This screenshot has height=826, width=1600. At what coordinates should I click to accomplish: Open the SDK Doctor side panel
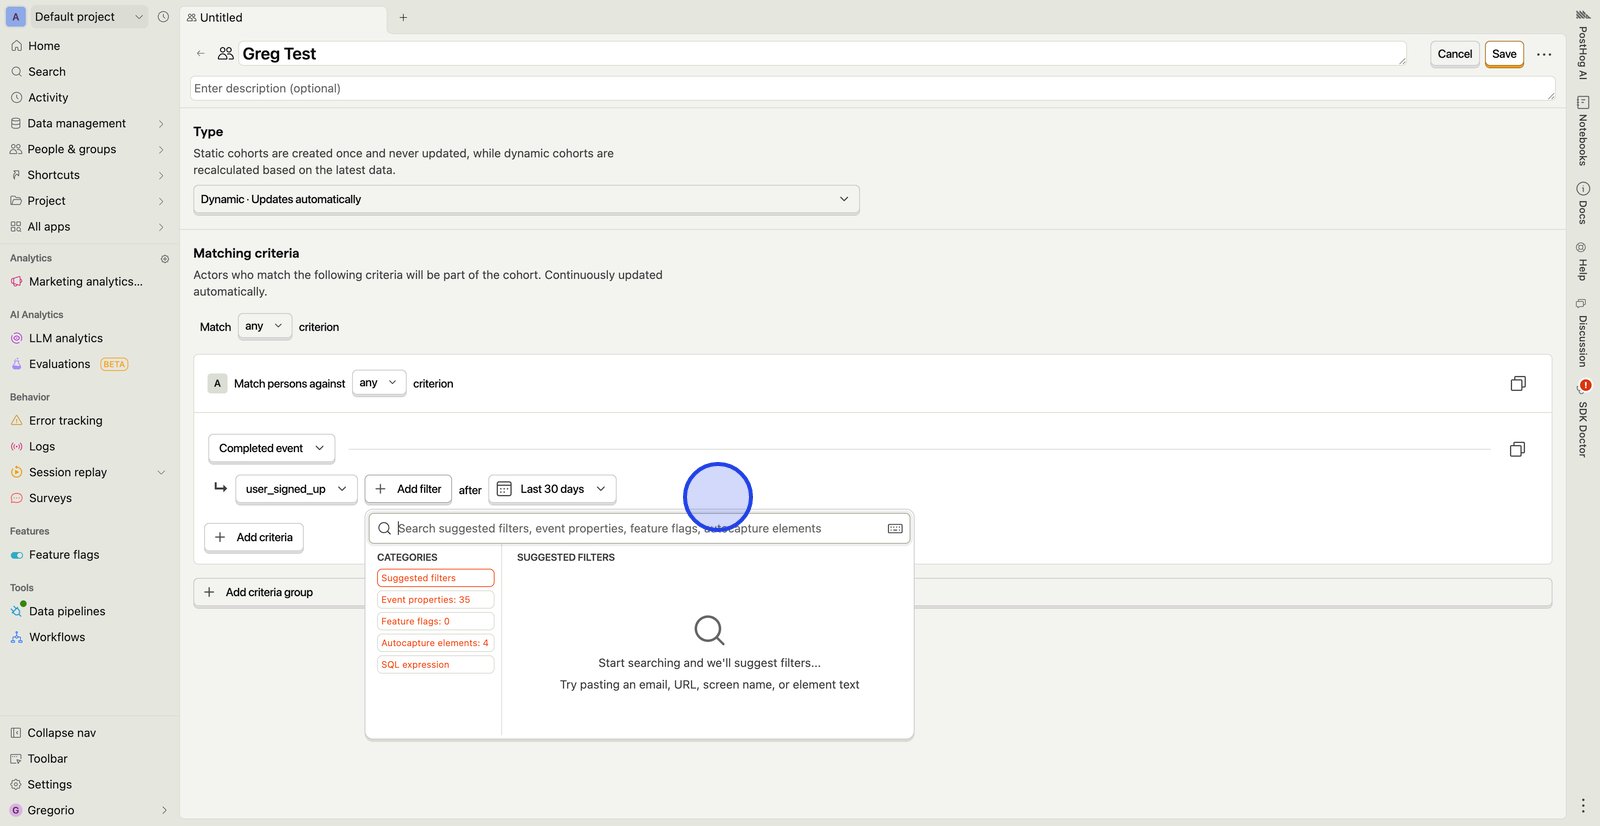pyautogui.click(x=1583, y=420)
